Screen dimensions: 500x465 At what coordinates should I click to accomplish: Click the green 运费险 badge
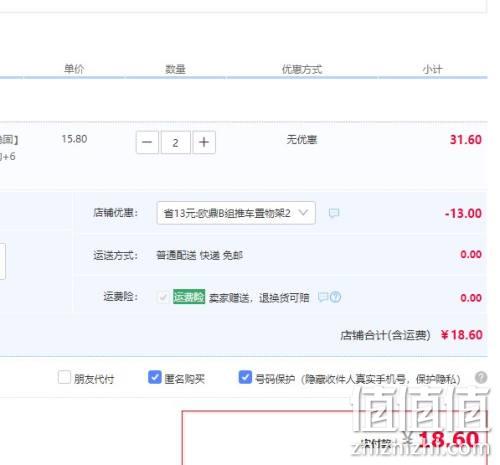pyautogui.click(x=189, y=297)
